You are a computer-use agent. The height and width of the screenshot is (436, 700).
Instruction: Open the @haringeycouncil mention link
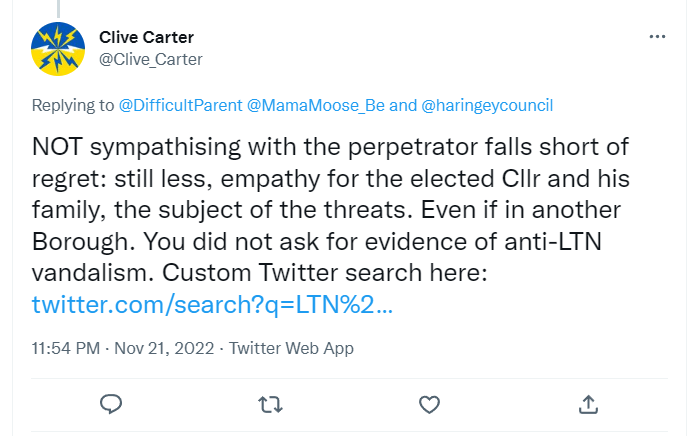pos(487,105)
